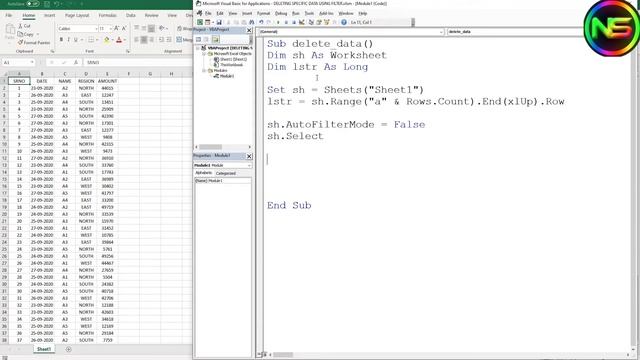
Task: Select ThisWorkbook in the project tree
Action: click(231, 65)
